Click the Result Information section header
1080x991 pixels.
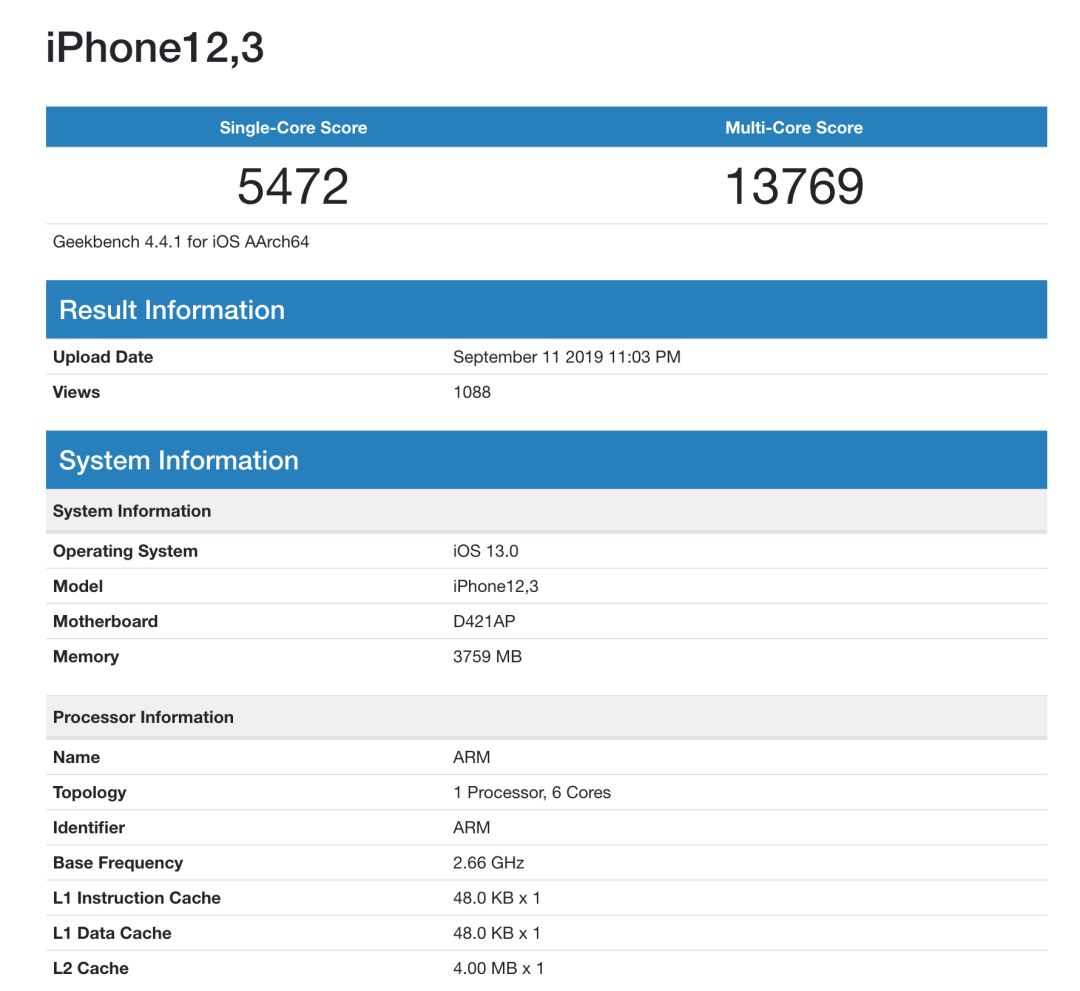(x=546, y=309)
